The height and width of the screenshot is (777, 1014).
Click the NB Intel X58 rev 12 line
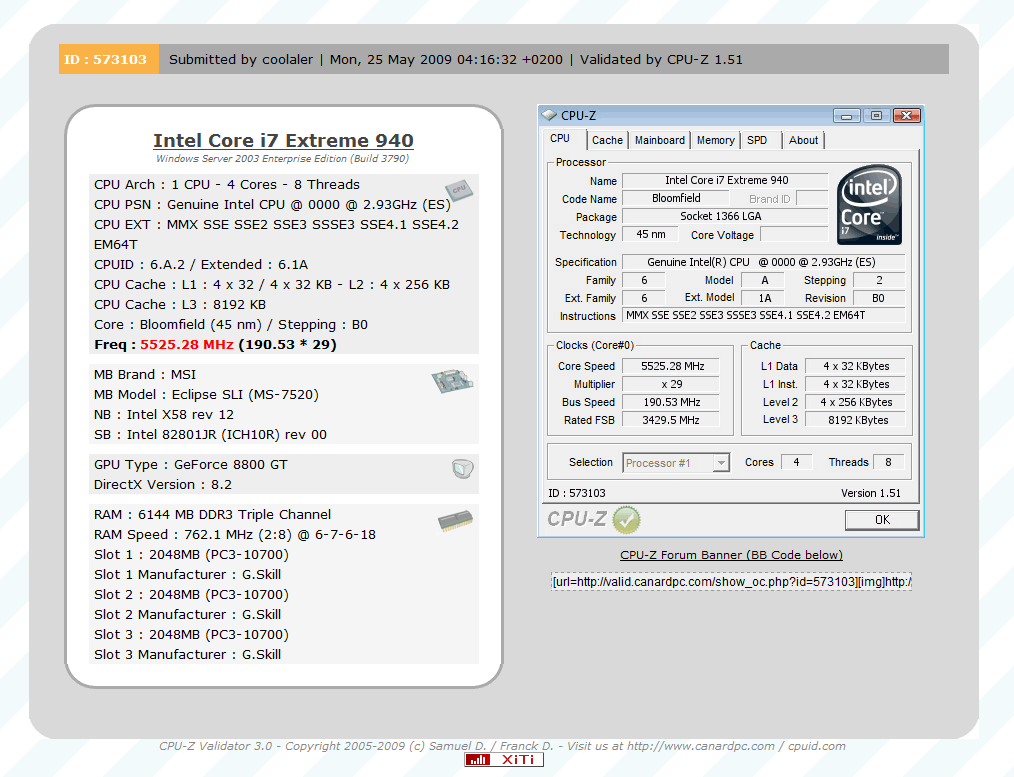(164, 414)
